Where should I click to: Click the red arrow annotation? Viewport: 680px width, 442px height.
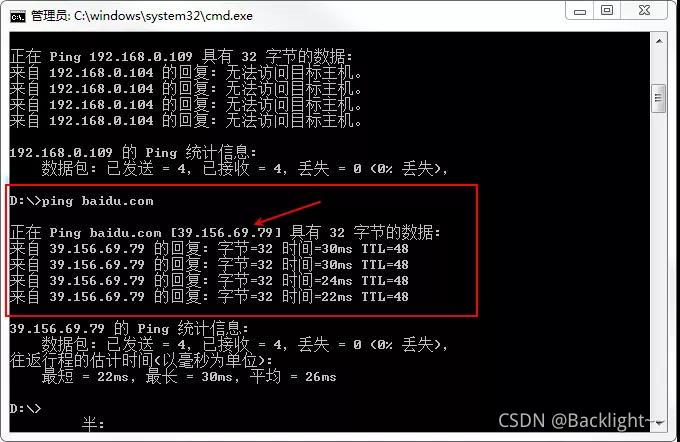coord(288,213)
